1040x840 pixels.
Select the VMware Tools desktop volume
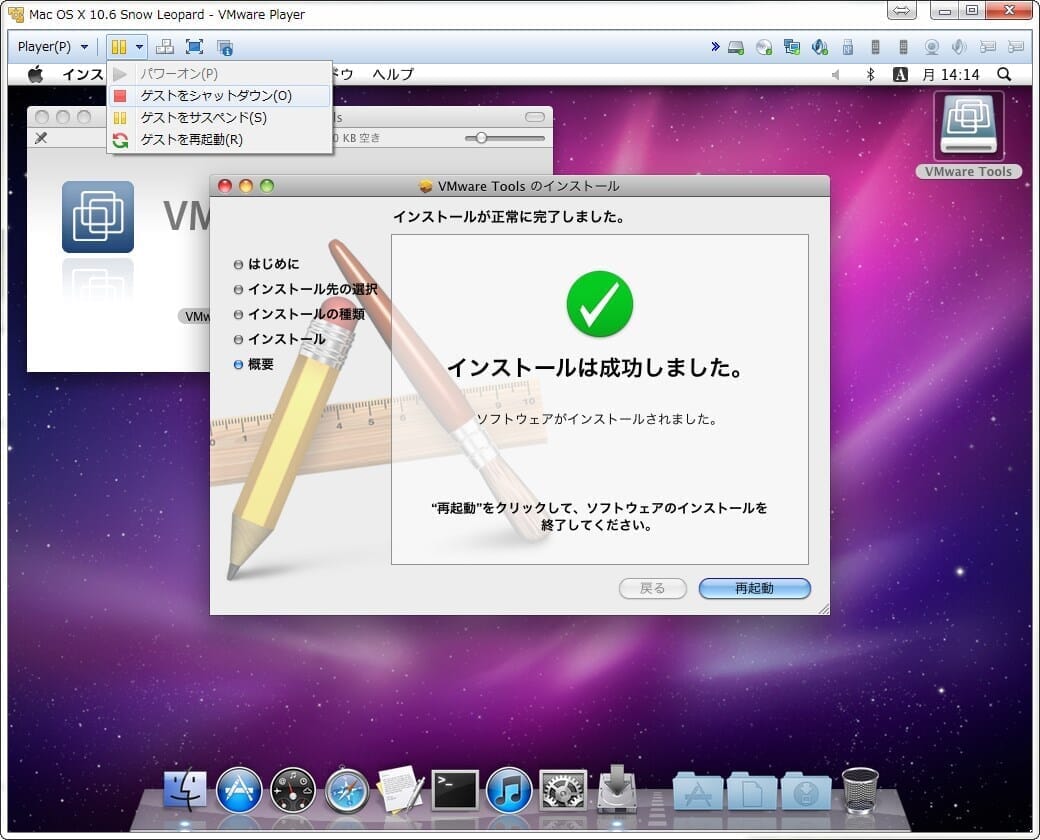click(968, 137)
